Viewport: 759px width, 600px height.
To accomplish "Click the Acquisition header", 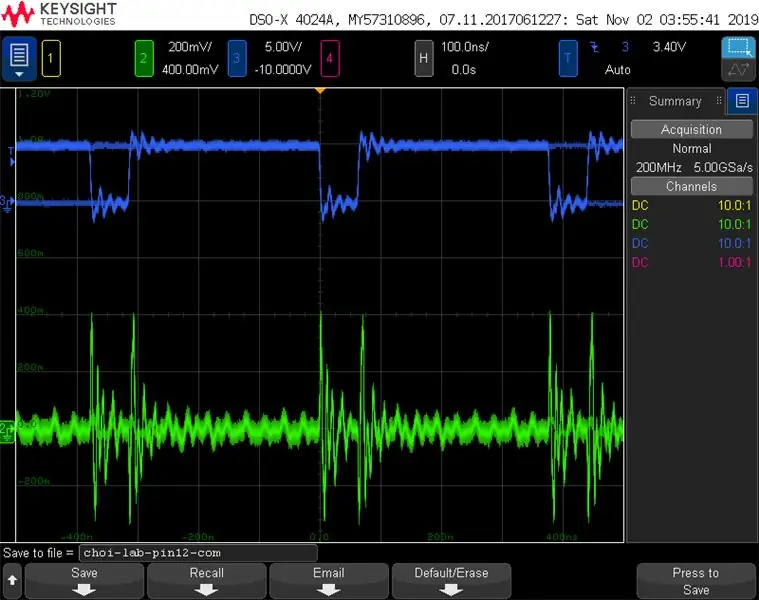I will (692, 130).
